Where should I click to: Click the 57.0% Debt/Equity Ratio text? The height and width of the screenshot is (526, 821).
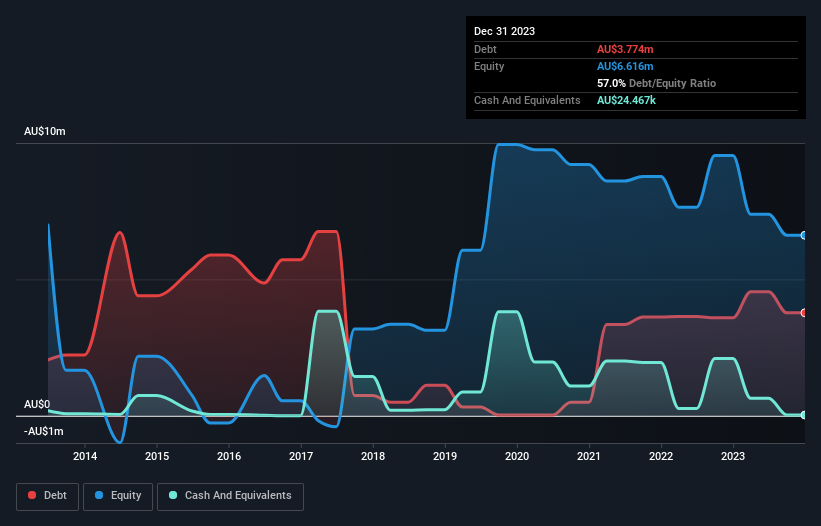click(657, 83)
